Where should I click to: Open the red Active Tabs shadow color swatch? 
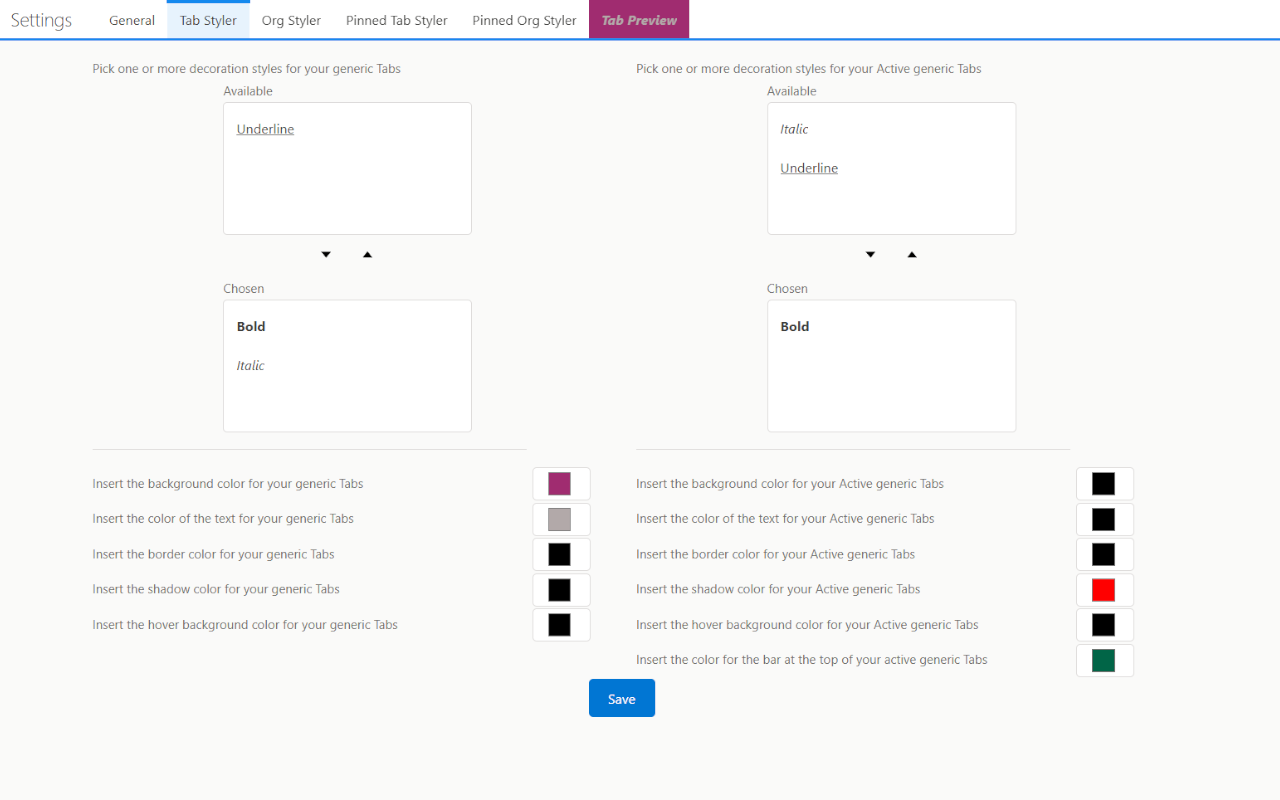[x=1104, y=590]
